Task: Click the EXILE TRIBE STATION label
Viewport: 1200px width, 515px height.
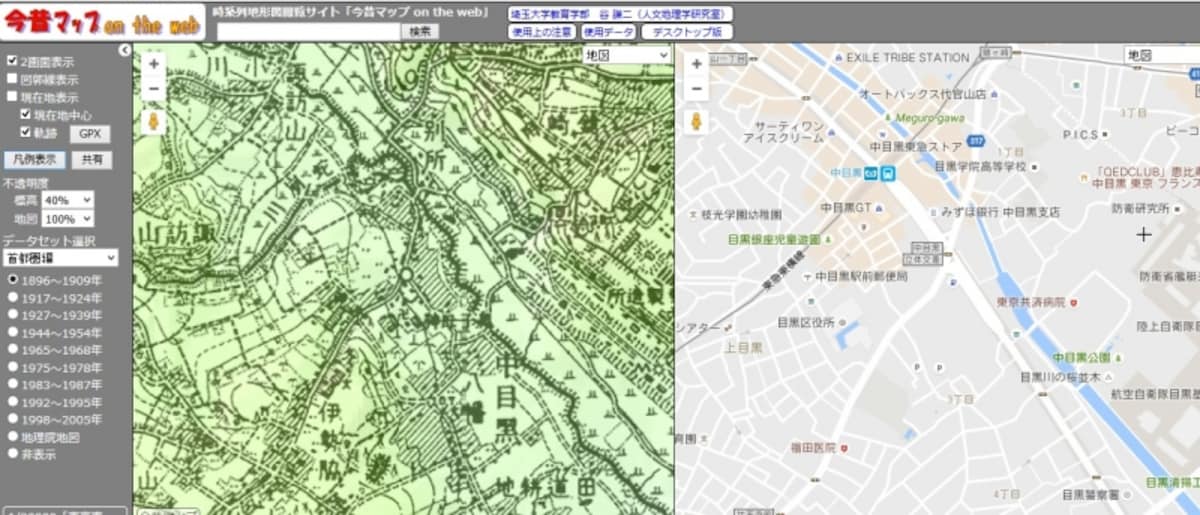Action: (908, 58)
